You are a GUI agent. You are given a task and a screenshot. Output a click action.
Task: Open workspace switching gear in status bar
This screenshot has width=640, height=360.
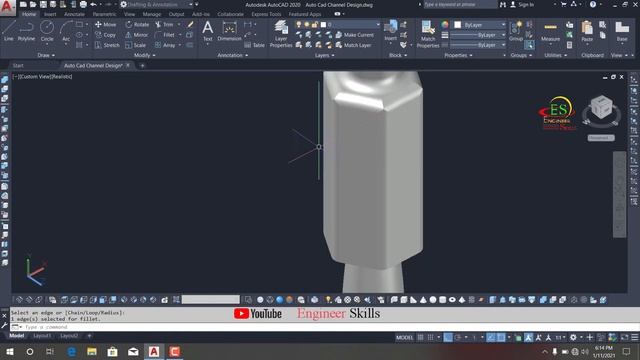coord(573,338)
